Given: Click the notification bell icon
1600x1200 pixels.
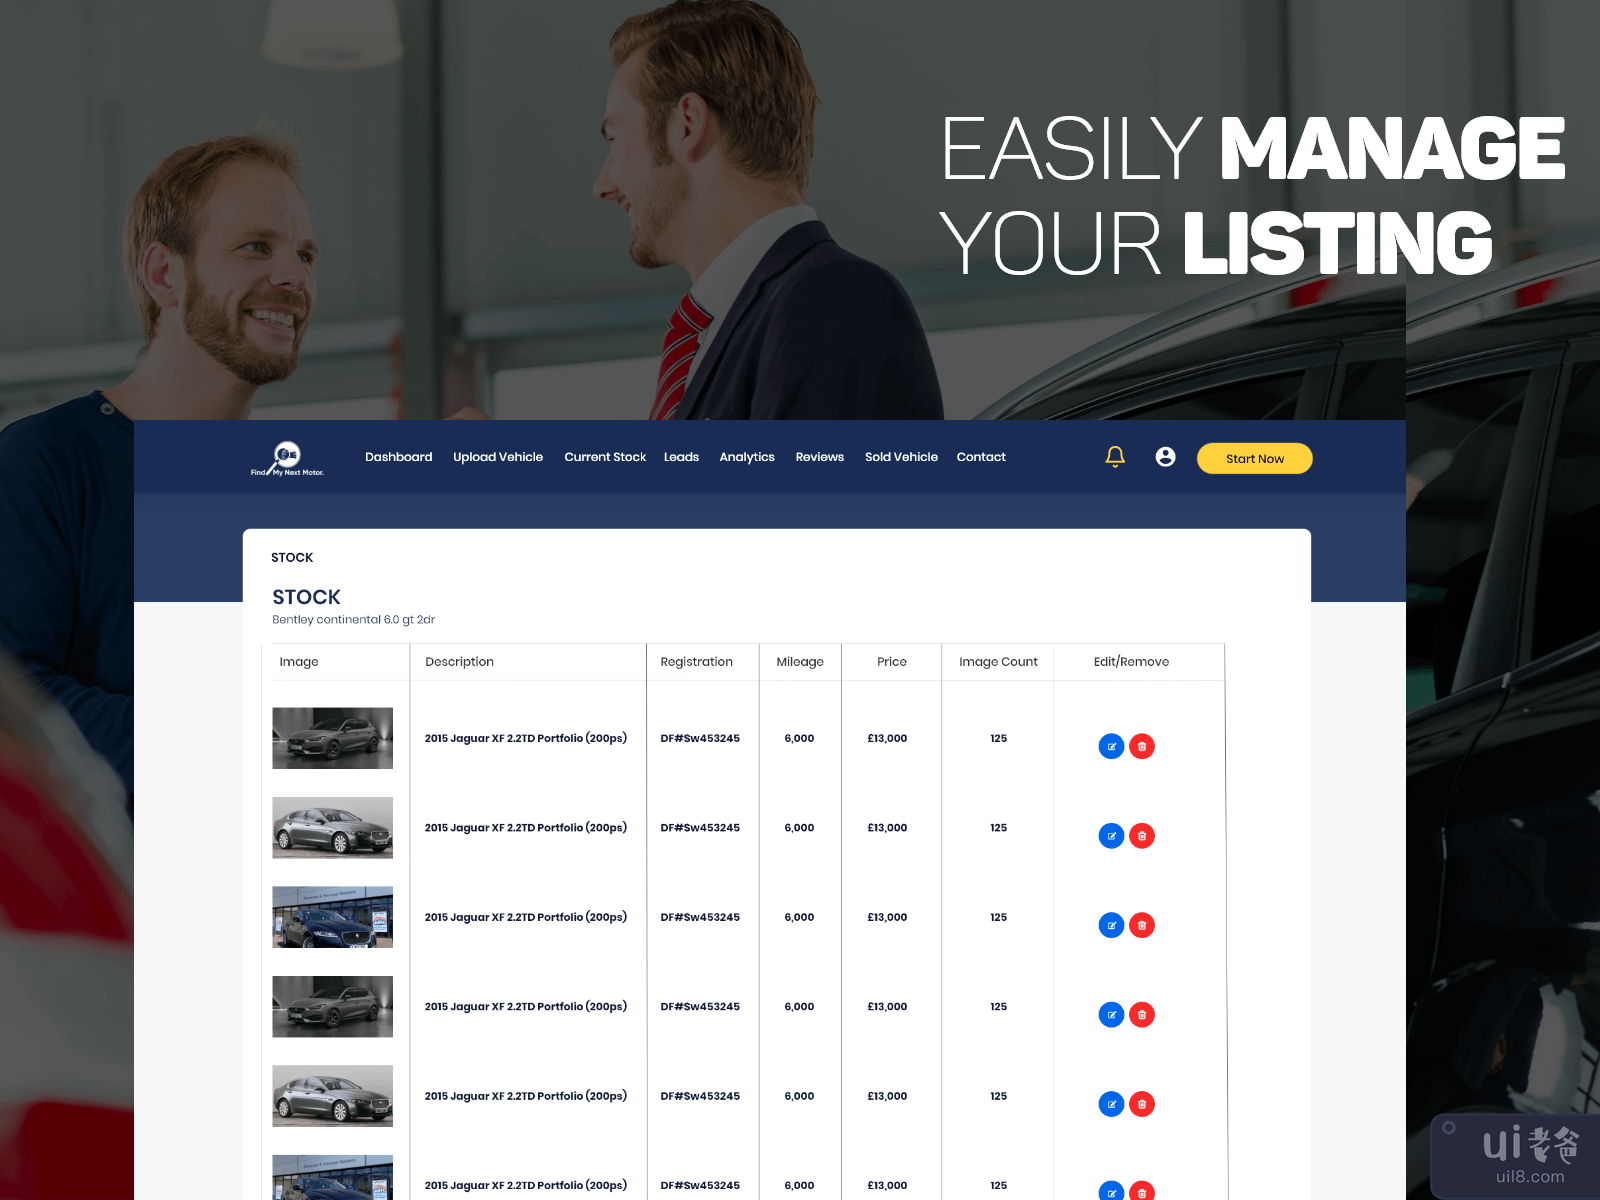Looking at the screenshot, I should 1115,457.
